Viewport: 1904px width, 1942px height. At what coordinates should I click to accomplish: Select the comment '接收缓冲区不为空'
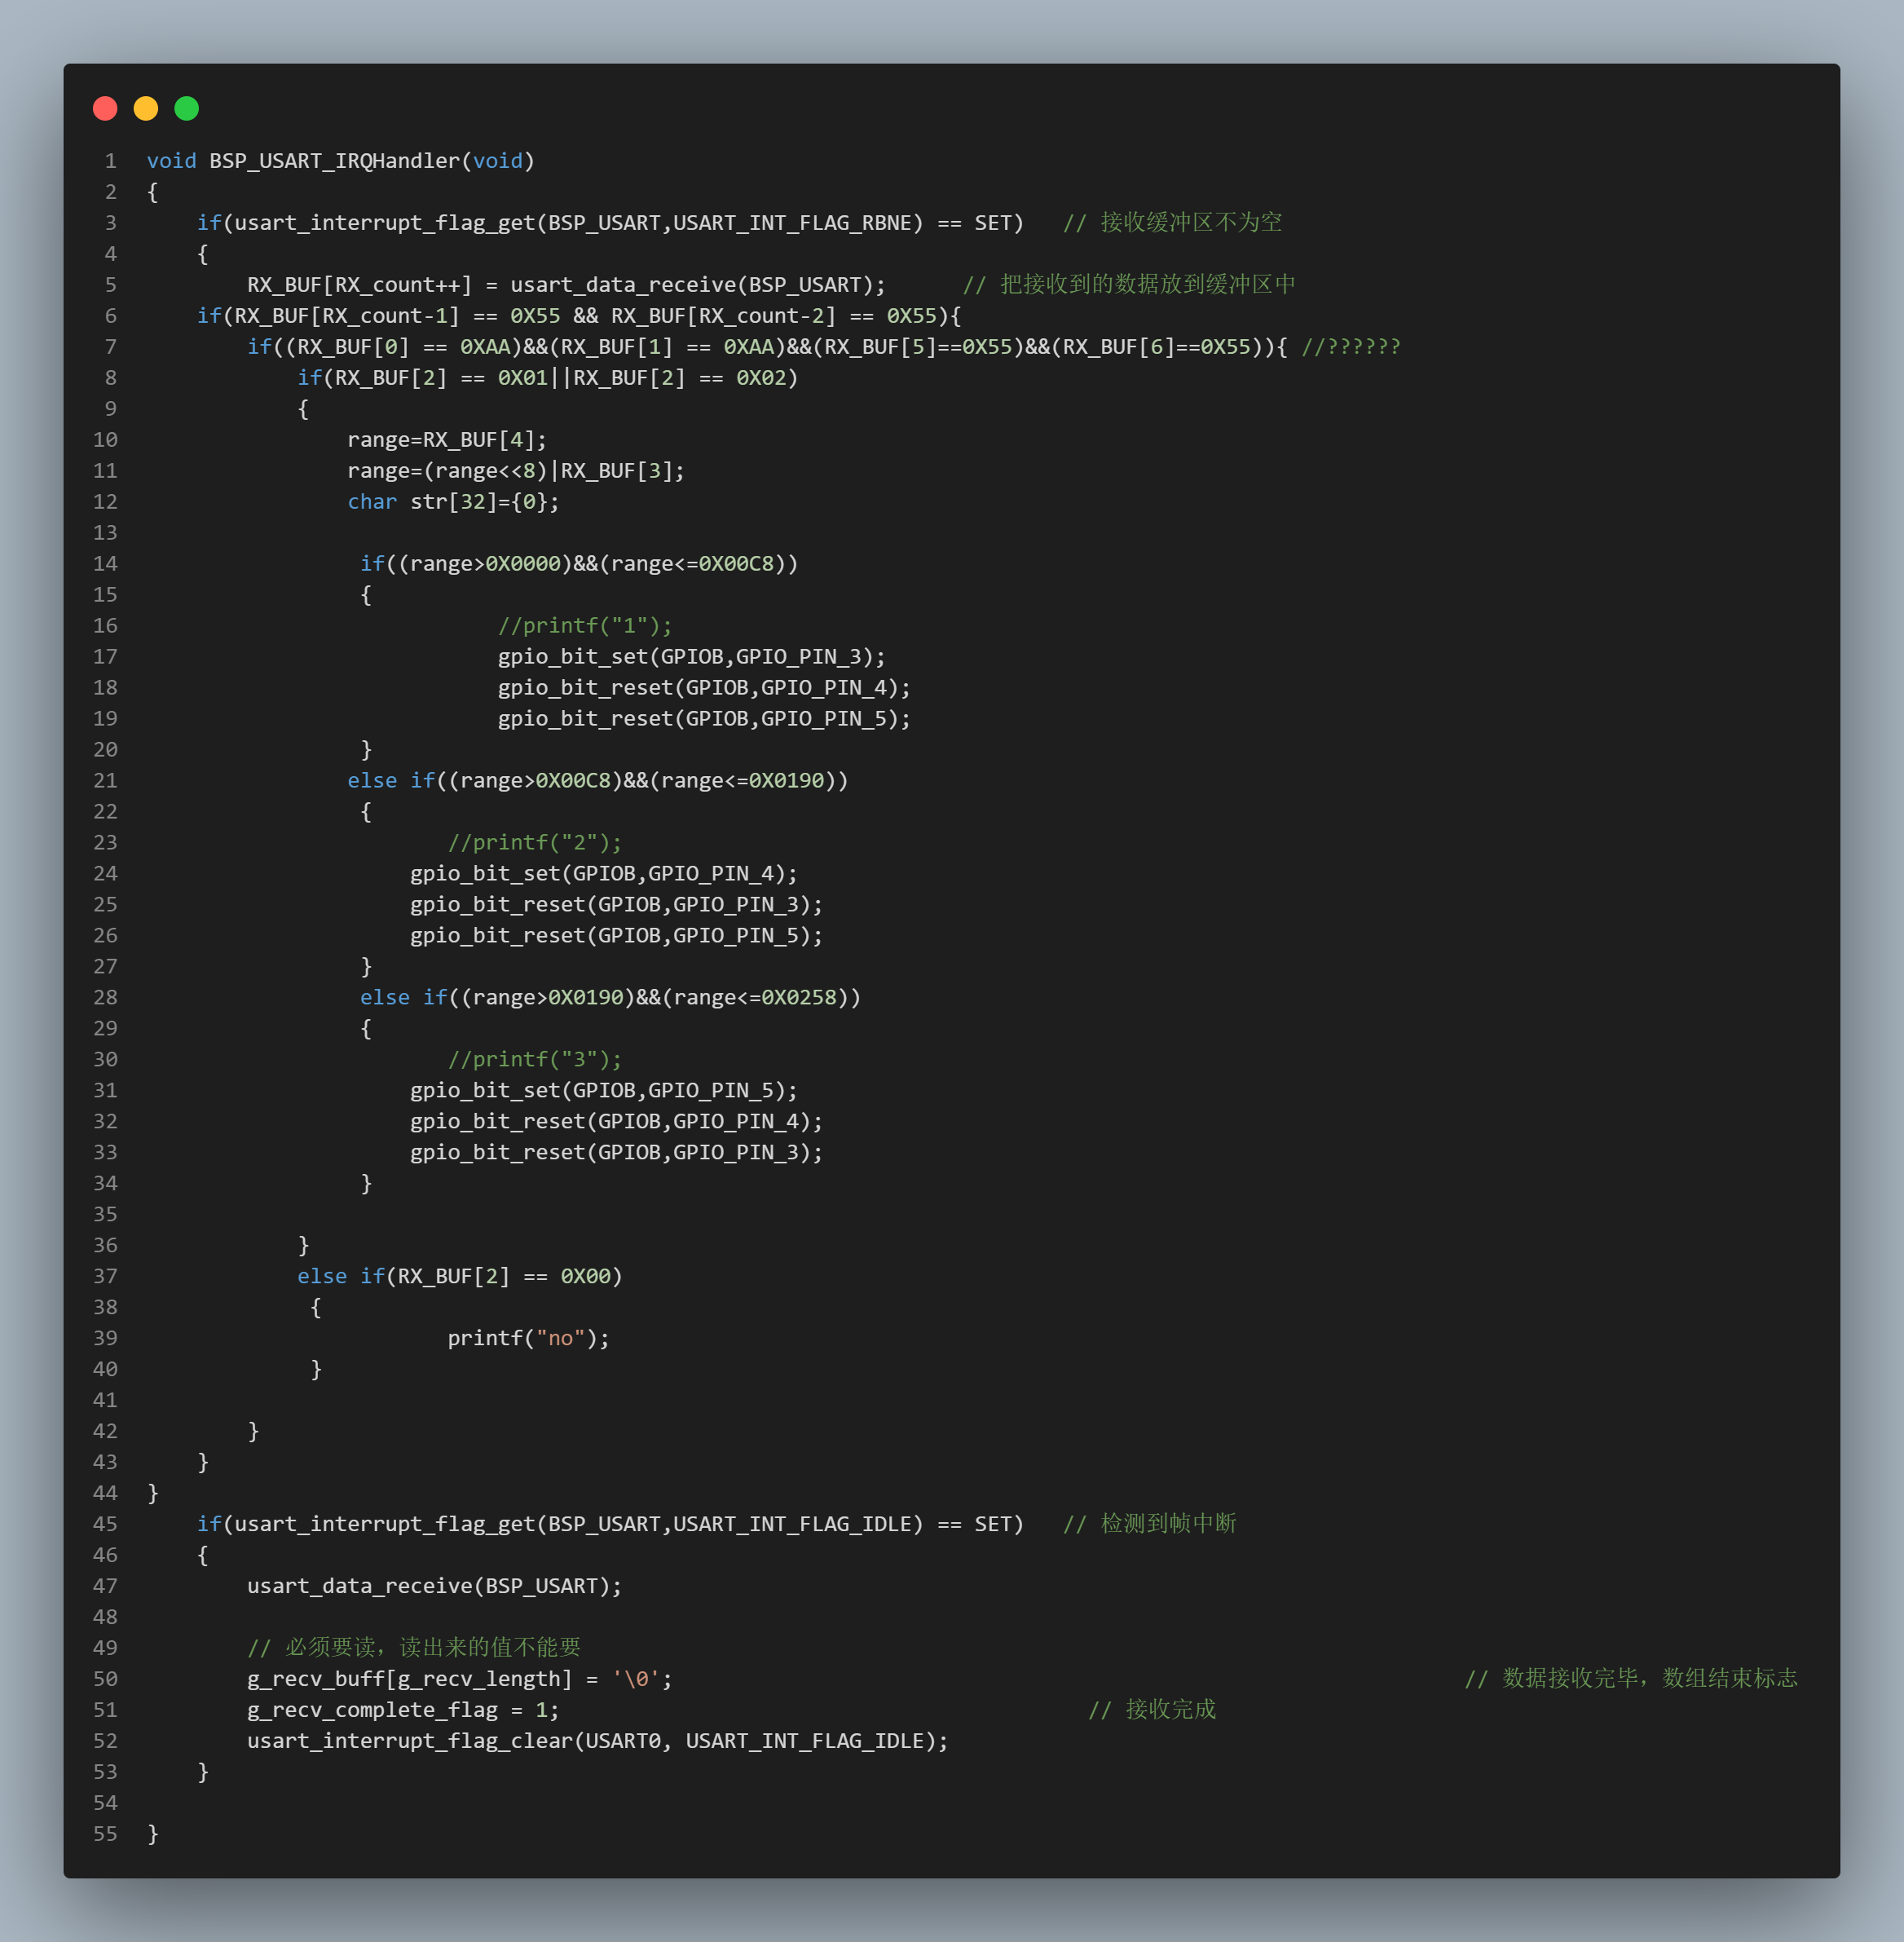coord(1191,222)
